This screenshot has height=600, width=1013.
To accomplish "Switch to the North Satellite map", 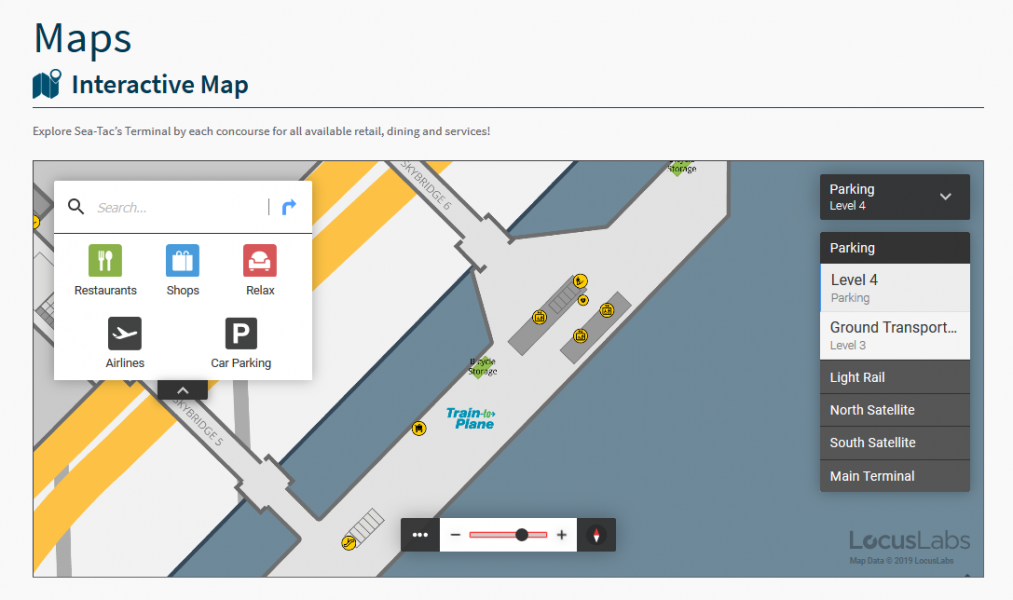I will click(x=893, y=409).
